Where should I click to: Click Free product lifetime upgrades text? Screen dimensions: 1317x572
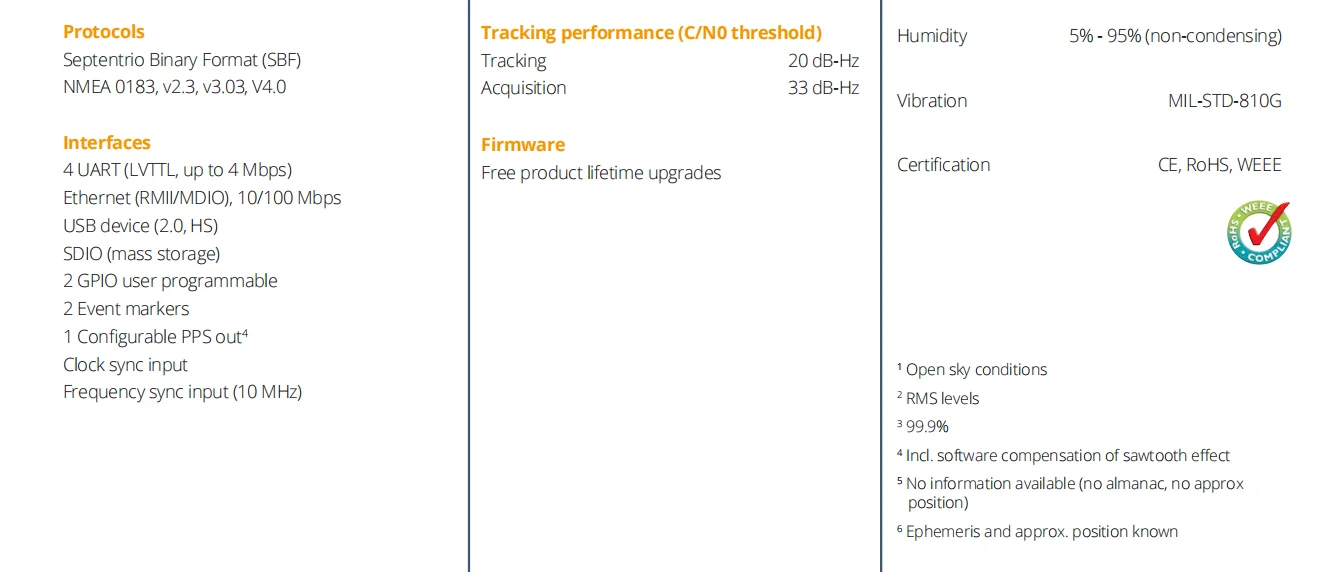coord(601,173)
